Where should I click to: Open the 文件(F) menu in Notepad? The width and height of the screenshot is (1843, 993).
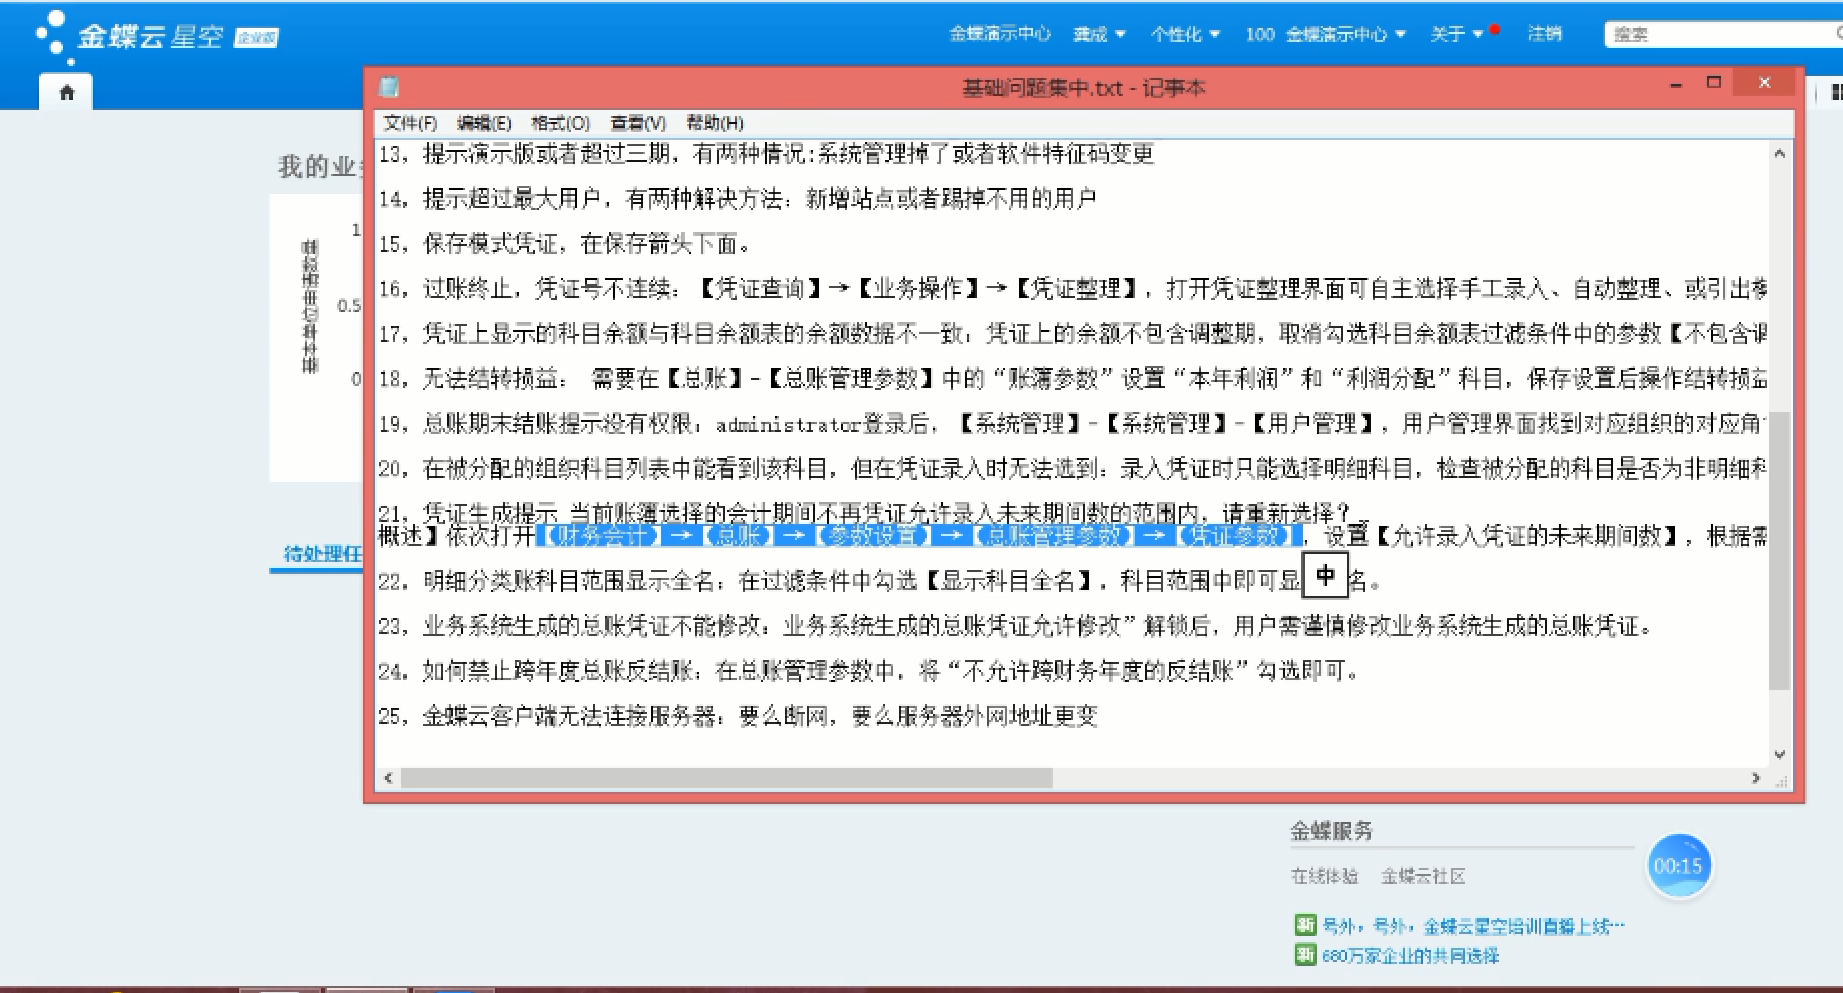pyautogui.click(x=410, y=123)
